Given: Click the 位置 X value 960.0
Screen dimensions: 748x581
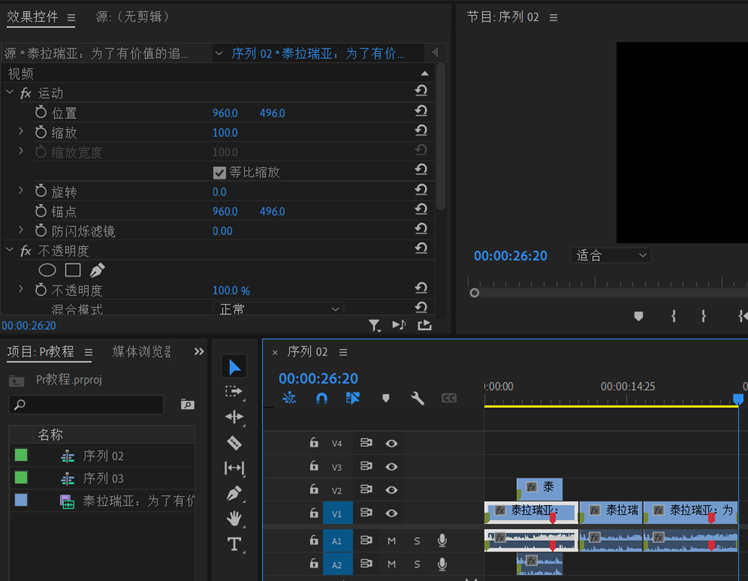Looking at the screenshot, I should click(x=225, y=113).
